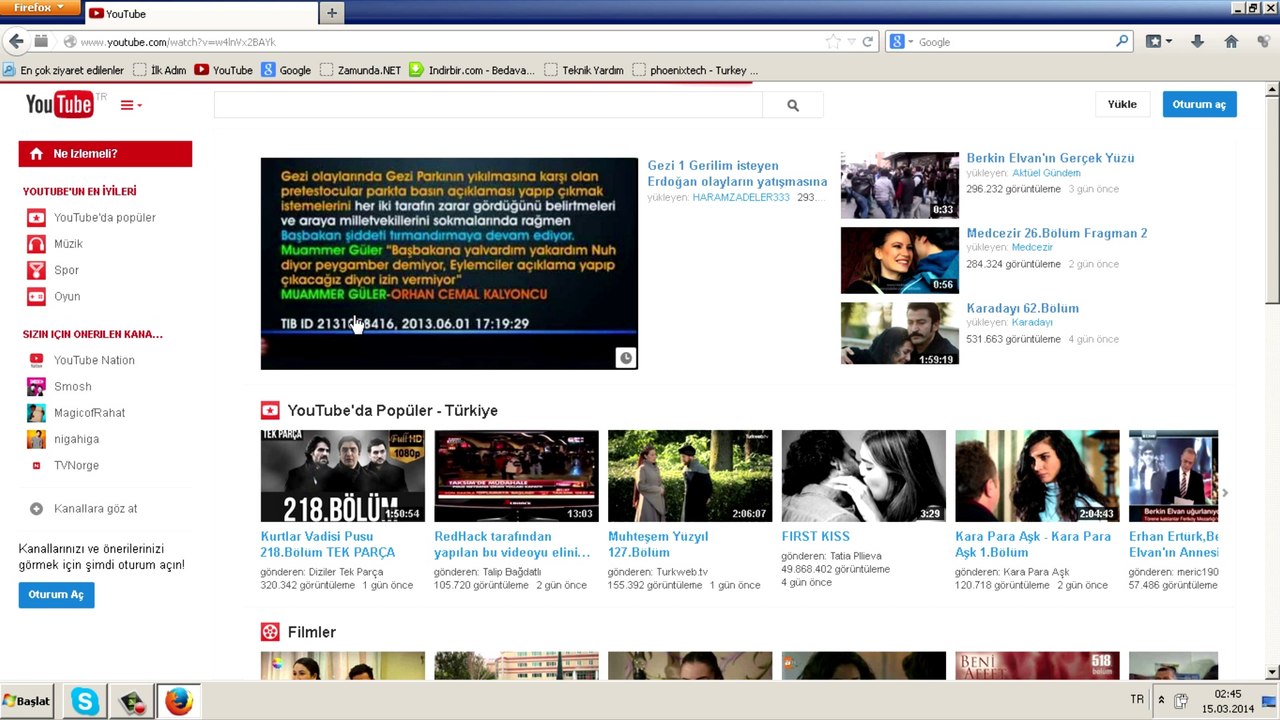This screenshot has height=720, width=1280.
Task: Show hidden system tray icons
Action: [1160, 701]
